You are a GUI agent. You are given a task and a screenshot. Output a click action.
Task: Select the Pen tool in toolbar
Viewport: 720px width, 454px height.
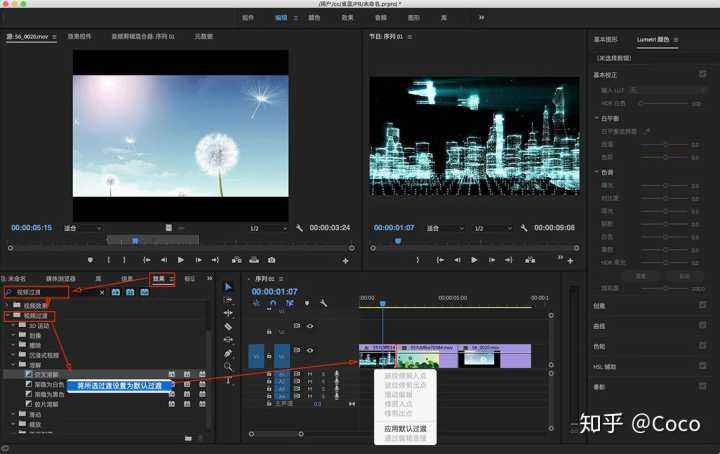(x=228, y=353)
